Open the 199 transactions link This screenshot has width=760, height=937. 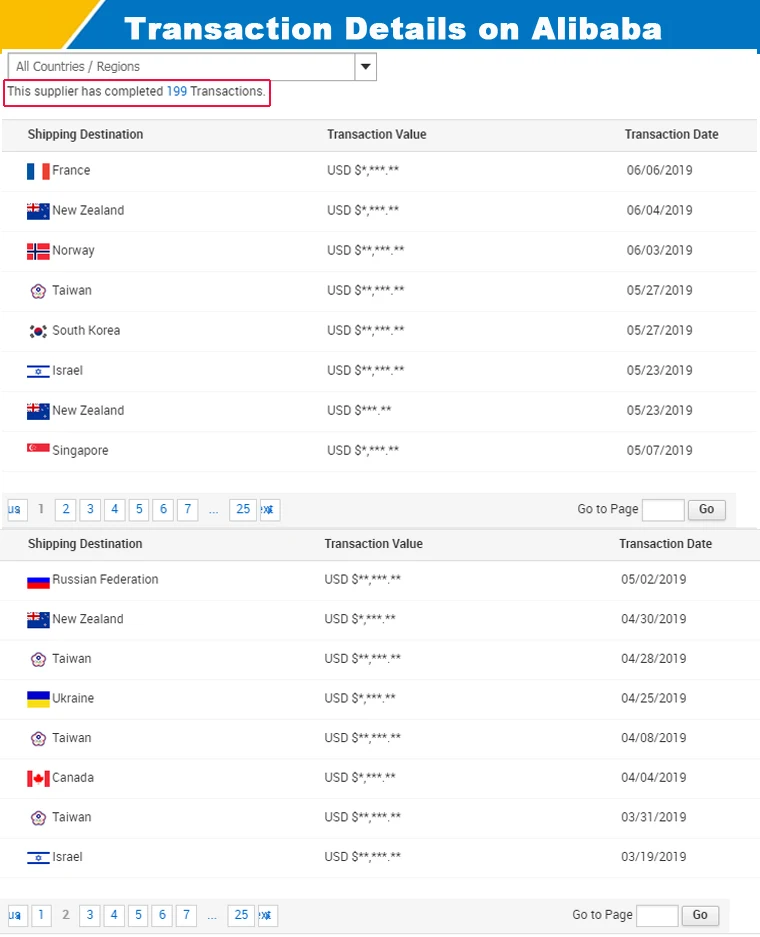point(176,91)
